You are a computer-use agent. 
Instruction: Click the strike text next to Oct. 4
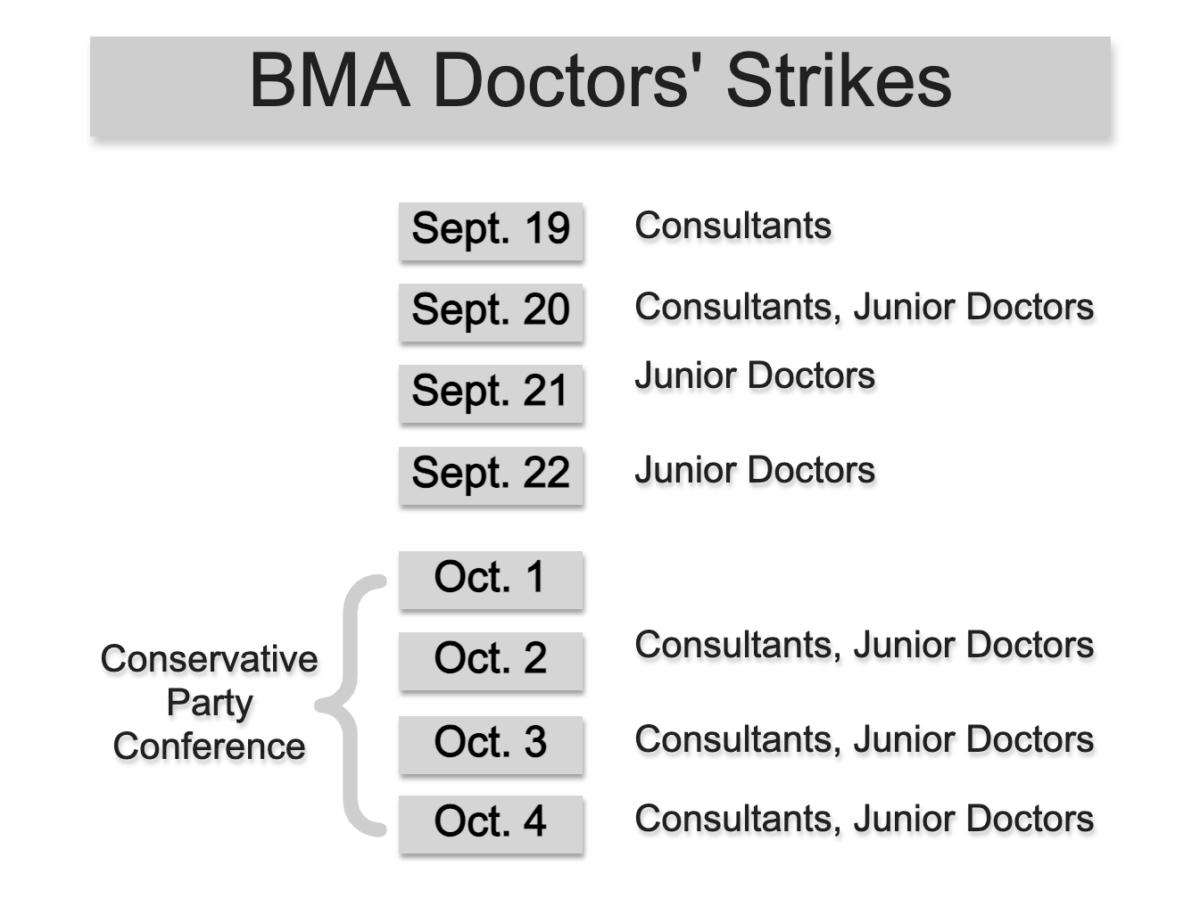[864, 819]
